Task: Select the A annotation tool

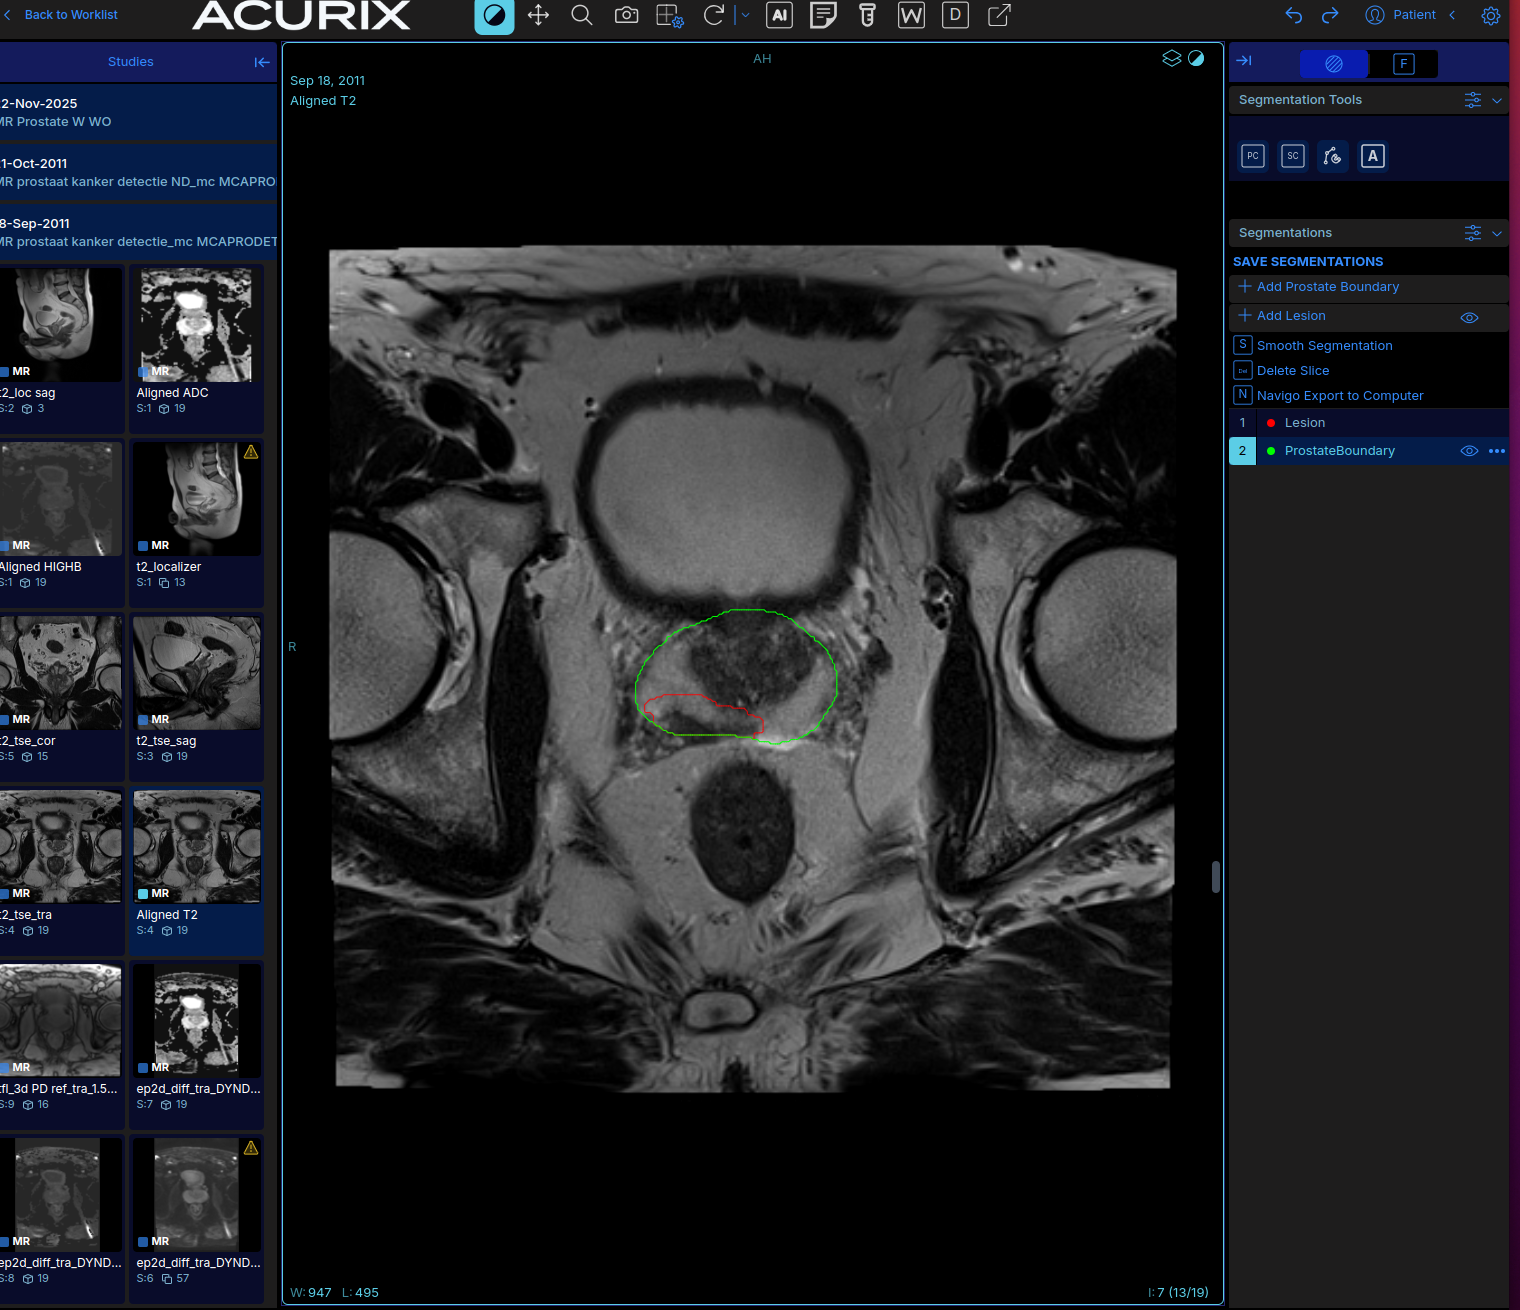Action: point(1372,156)
